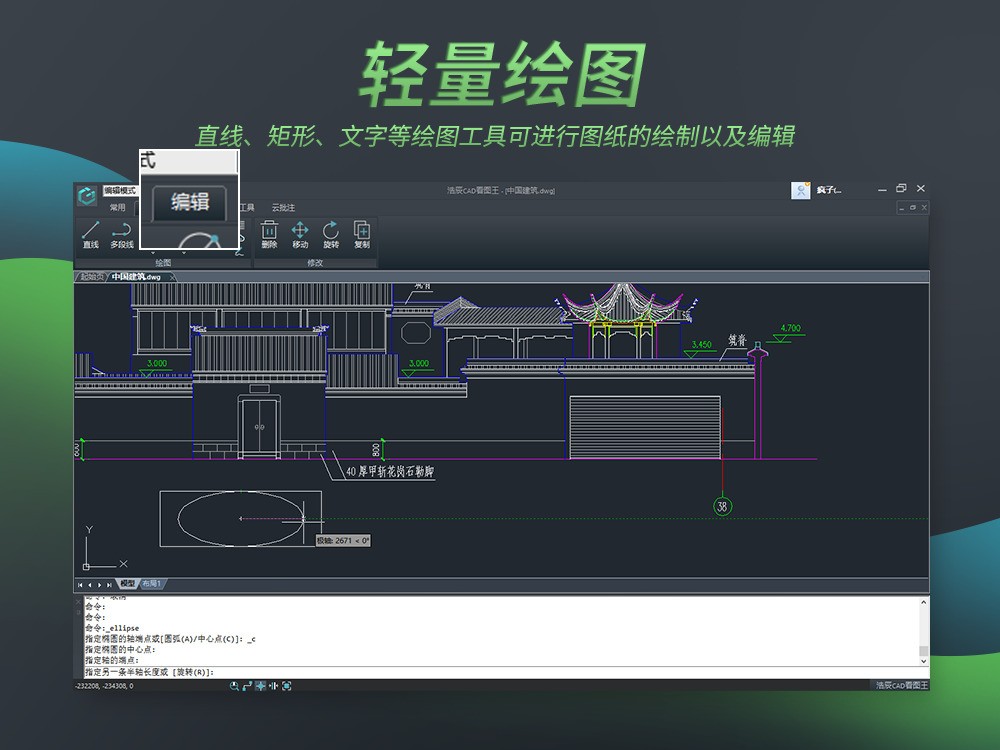This screenshot has width=1000, height=750.
Task: Switch to the 常用 ribbon tab
Action: pyautogui.click(x=118, y=208)
